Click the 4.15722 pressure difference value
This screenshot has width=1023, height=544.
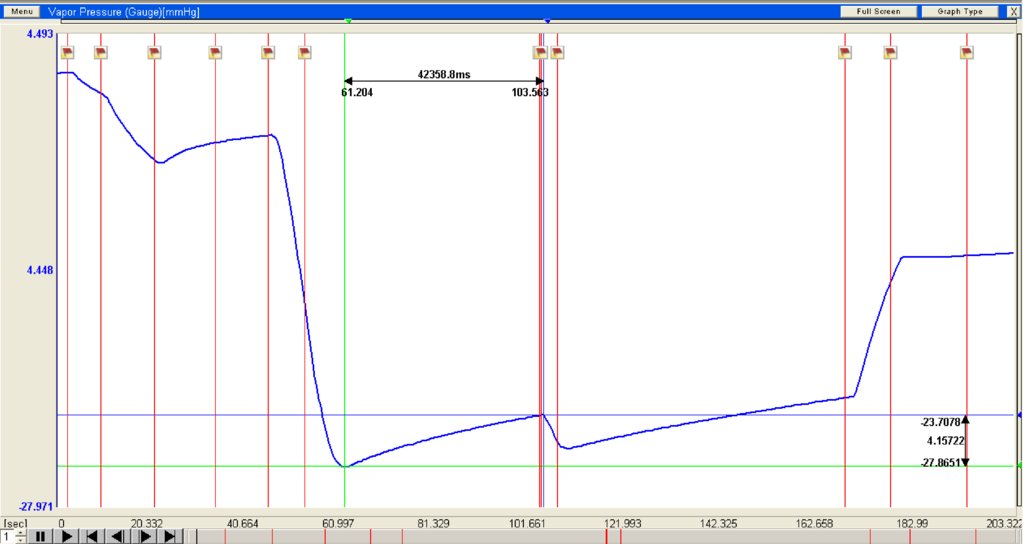click(x=945, y=442)
